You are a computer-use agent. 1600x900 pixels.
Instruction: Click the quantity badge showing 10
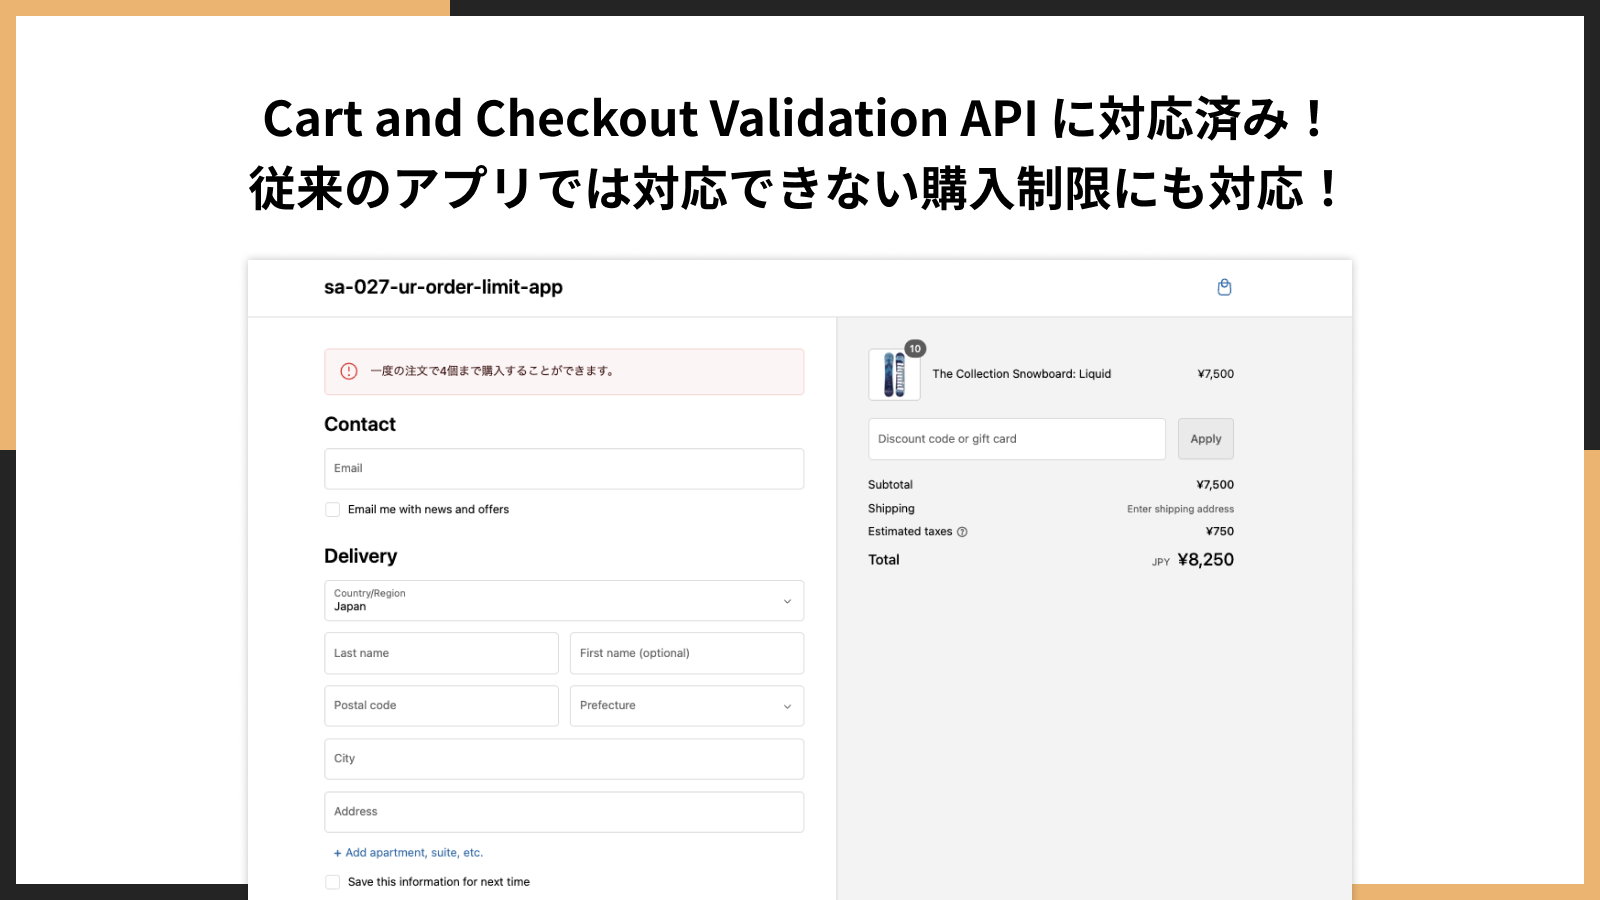(x=915, y=349)
